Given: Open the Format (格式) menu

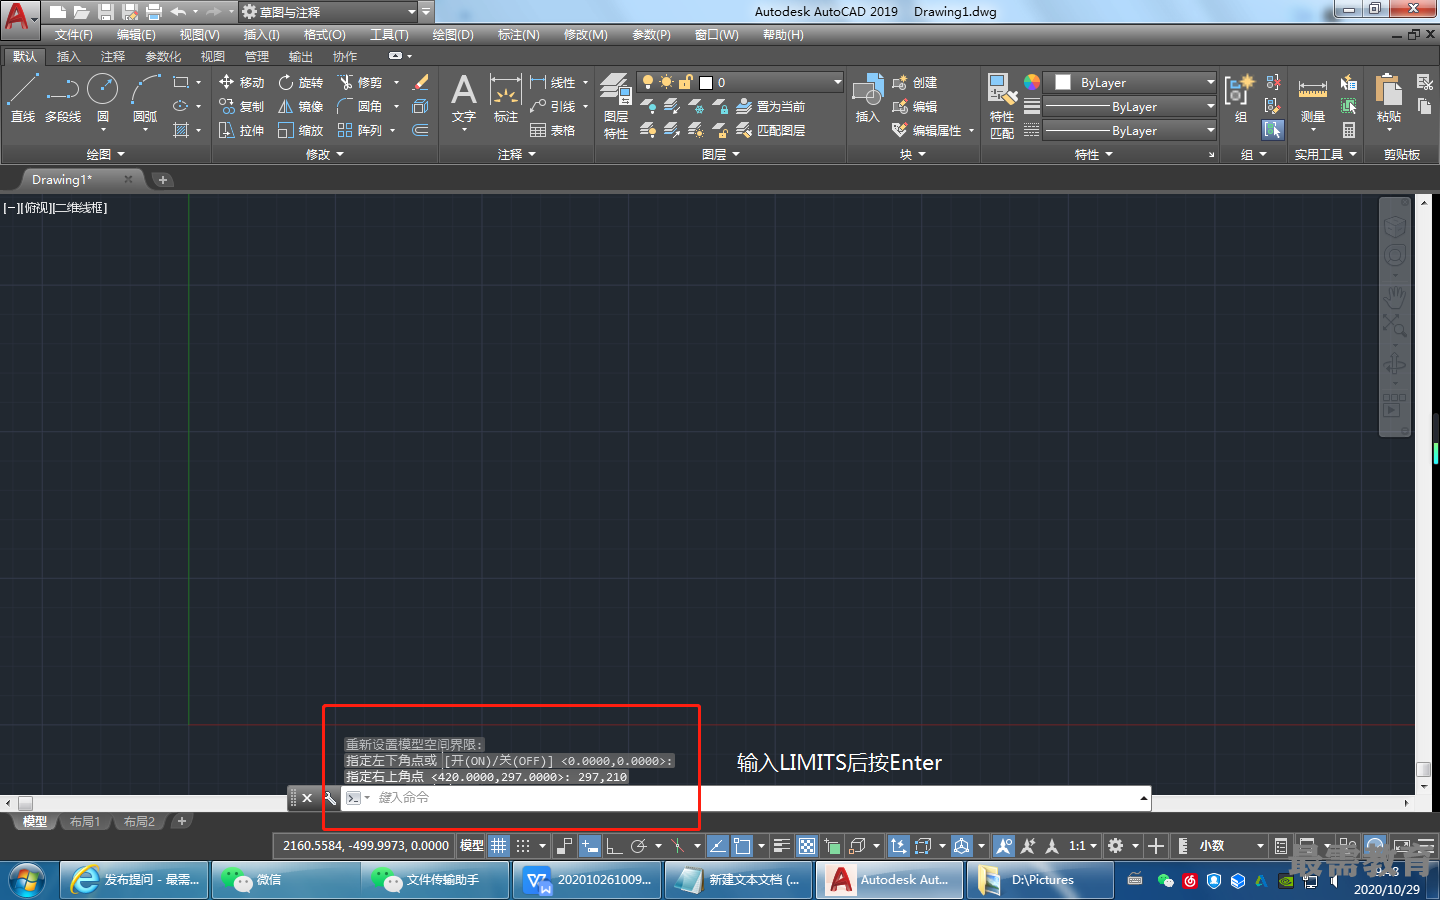Looking at the screenshot, I should click(x=324, y=35).
